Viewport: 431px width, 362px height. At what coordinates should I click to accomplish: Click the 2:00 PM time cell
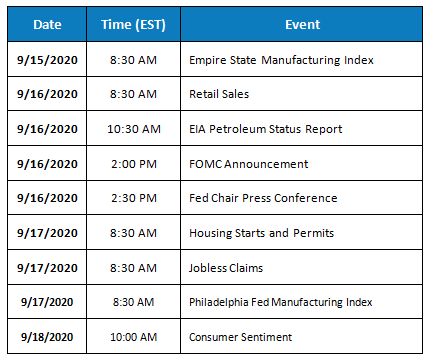133,164
